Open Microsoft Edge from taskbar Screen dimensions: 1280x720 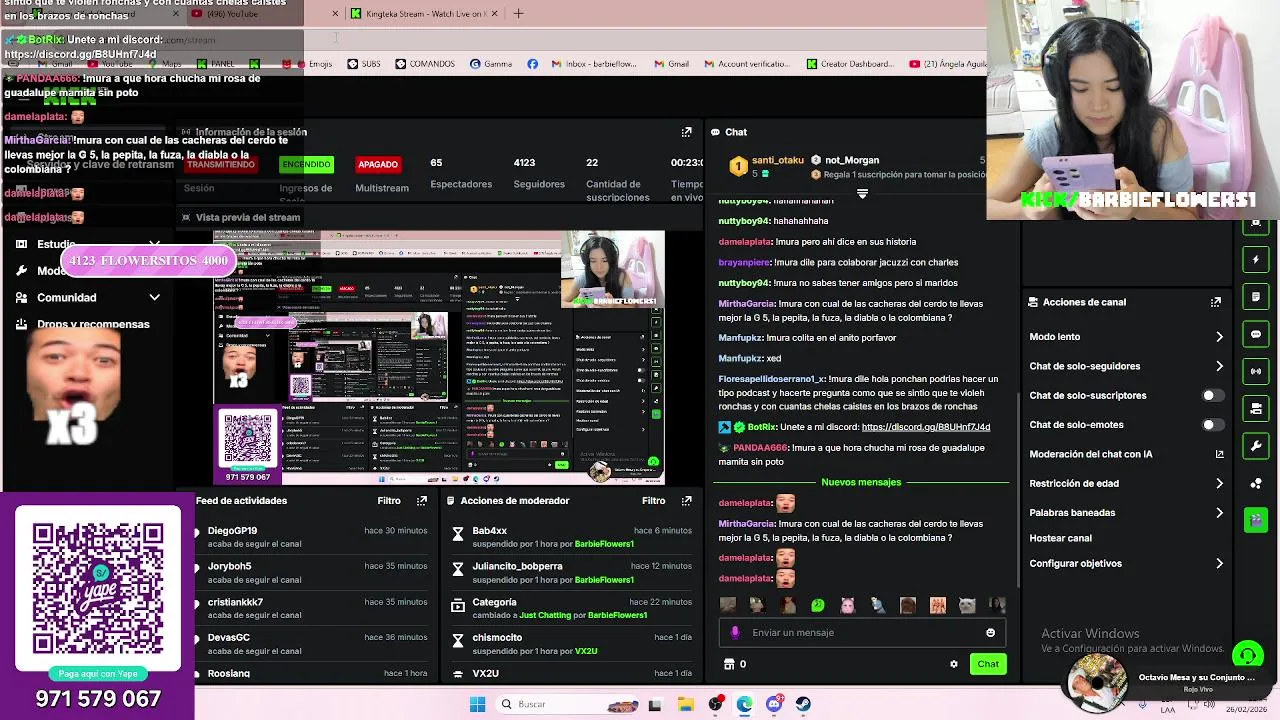coord(744,704)
